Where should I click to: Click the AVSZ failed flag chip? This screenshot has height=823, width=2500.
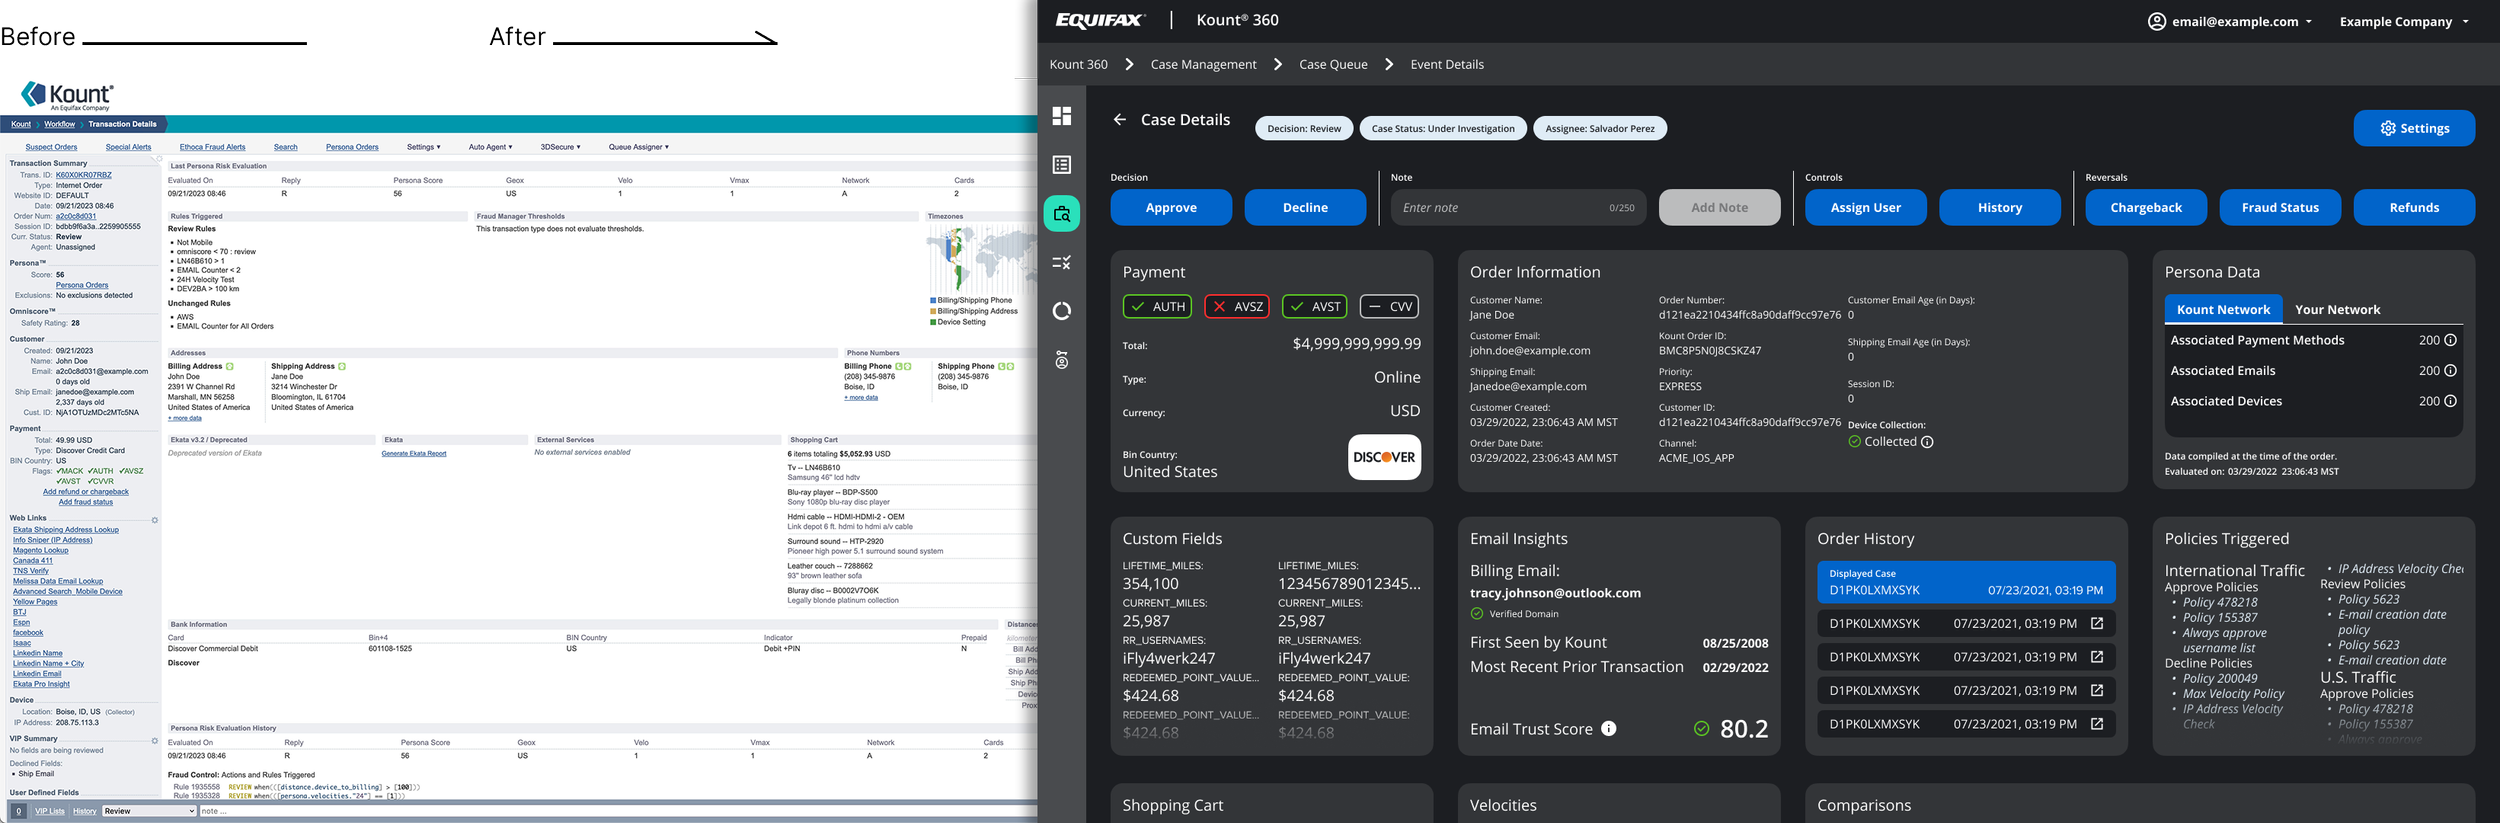click(1237, 307)
